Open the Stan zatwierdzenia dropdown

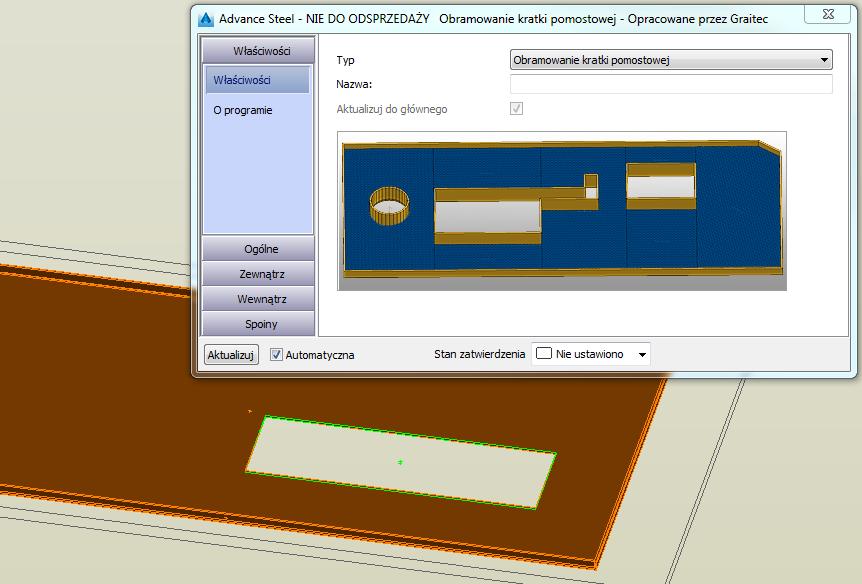[x=590, y=354]
